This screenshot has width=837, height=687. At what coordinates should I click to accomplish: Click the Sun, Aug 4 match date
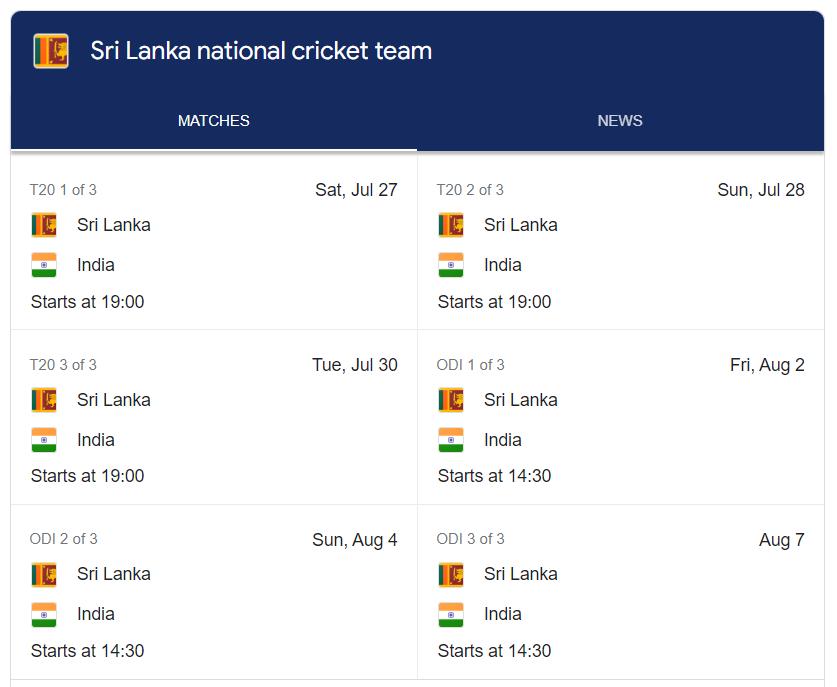point(355,540)
